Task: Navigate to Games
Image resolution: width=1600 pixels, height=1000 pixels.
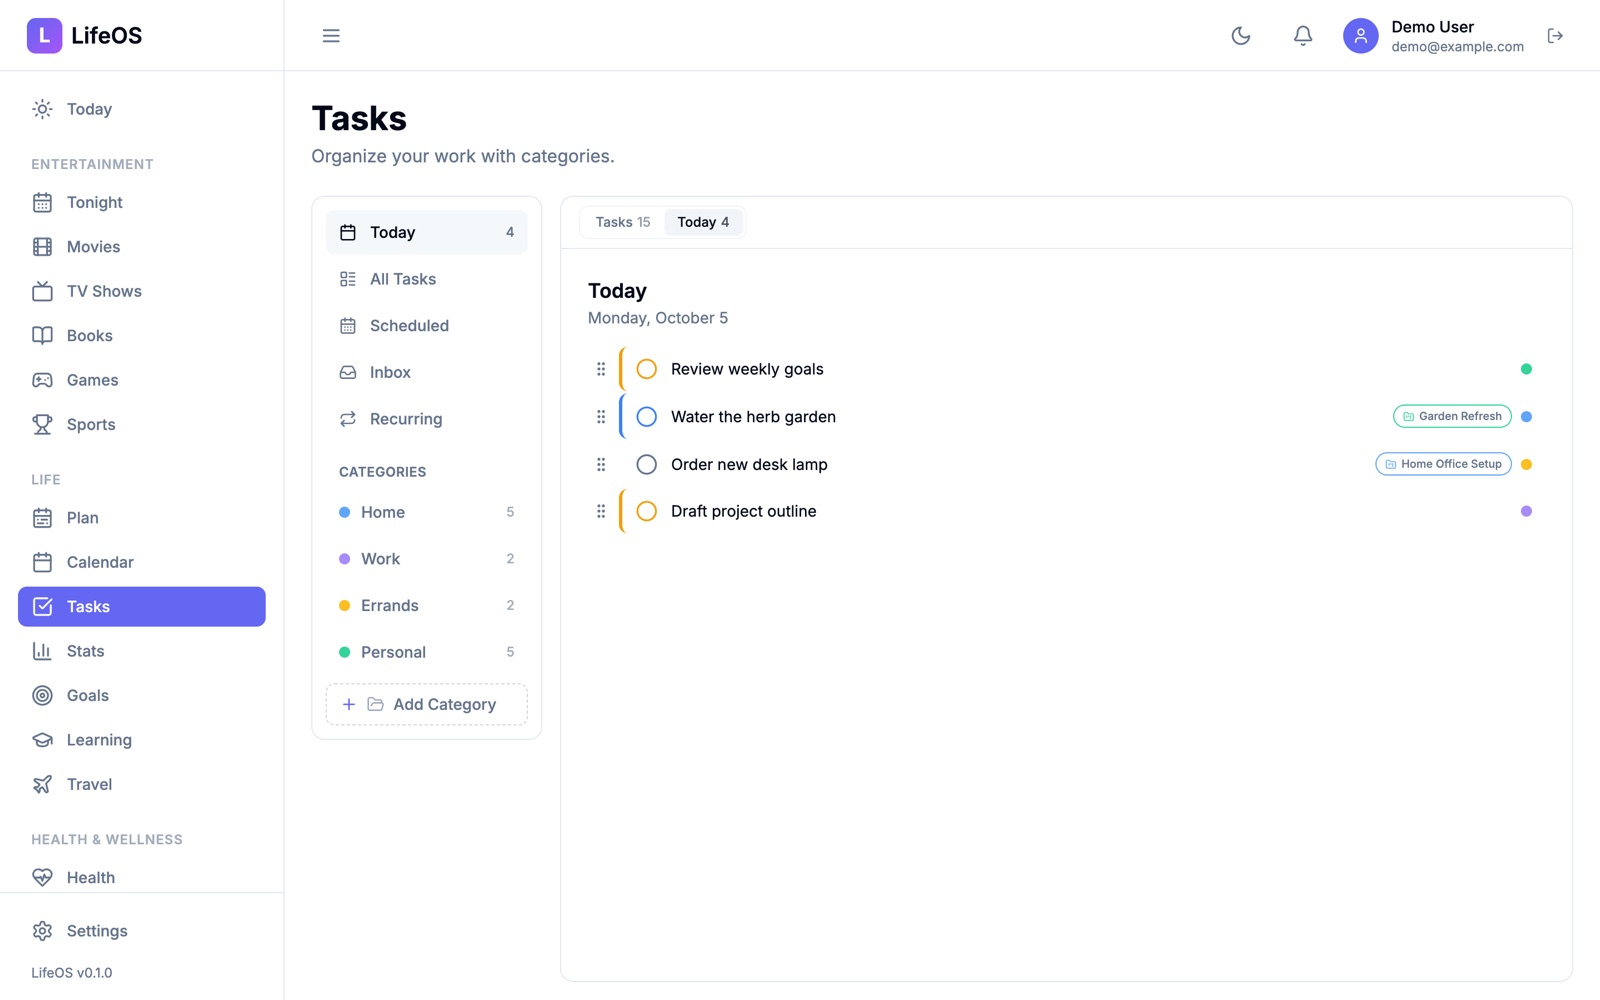Action: (142, 380)
